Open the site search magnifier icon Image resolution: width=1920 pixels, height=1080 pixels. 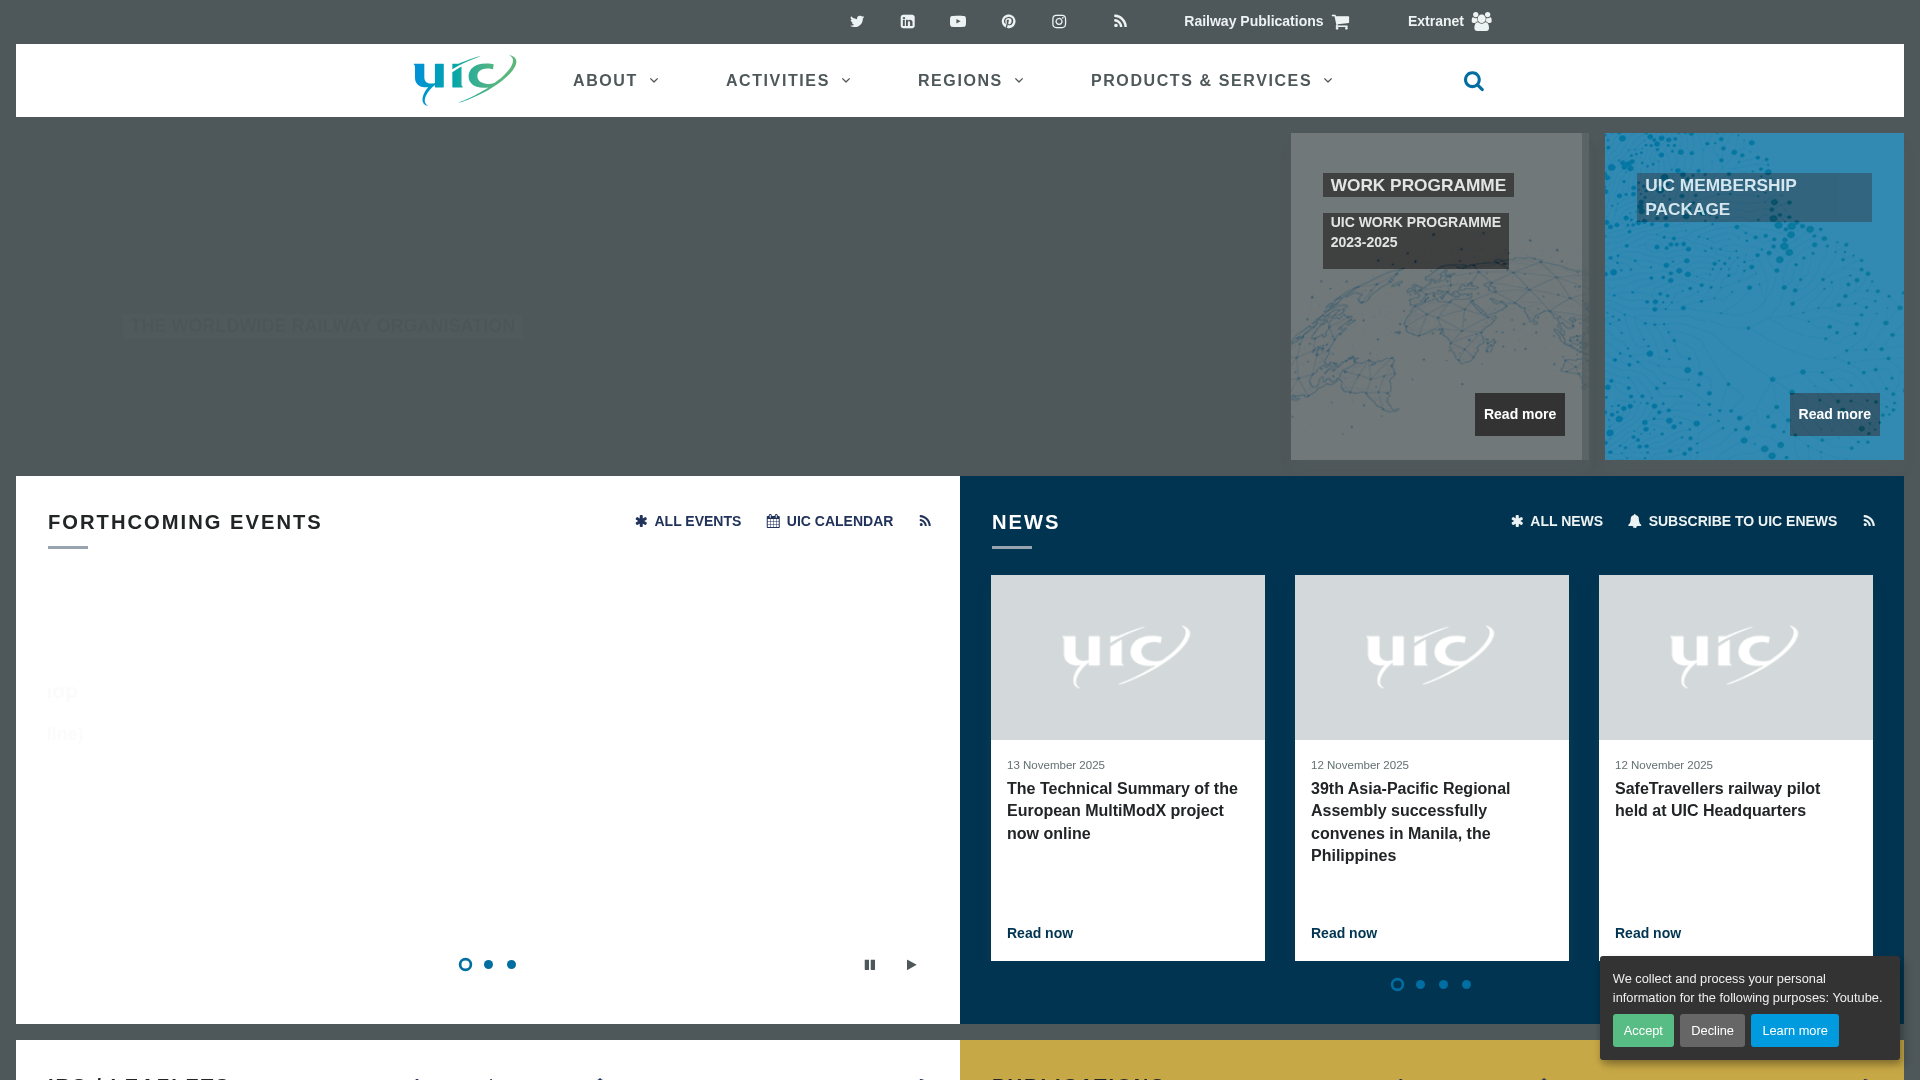pos(1473,80)
